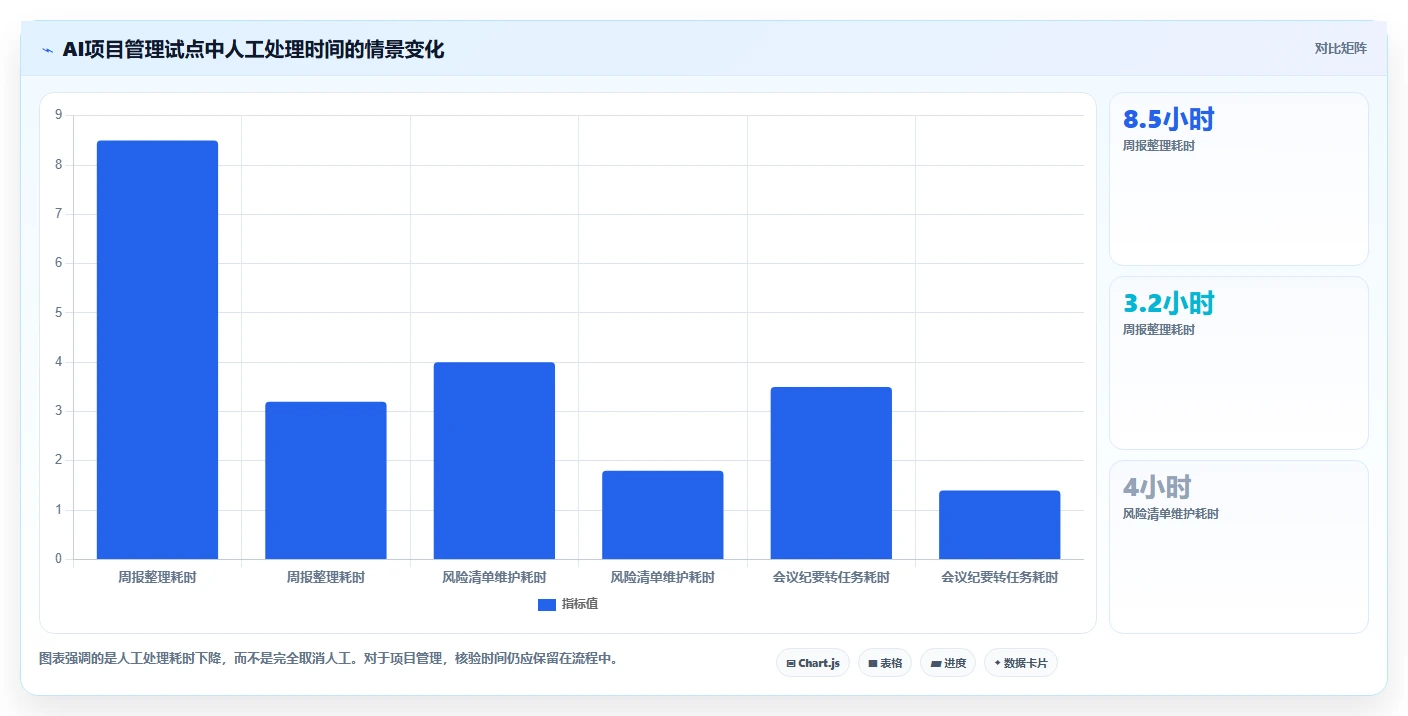1408x716 pixels.
Task: Click the 会议纪要转任务耗时 bar valued 3.5
Action: (831, 473)
